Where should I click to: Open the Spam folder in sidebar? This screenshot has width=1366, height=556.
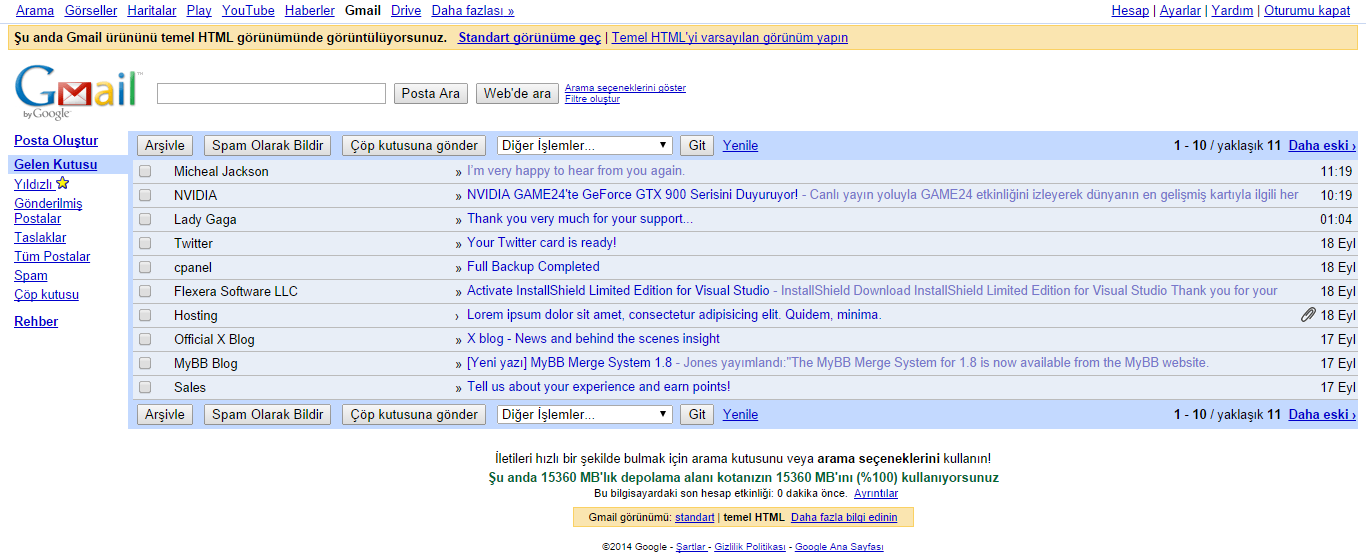31,275
